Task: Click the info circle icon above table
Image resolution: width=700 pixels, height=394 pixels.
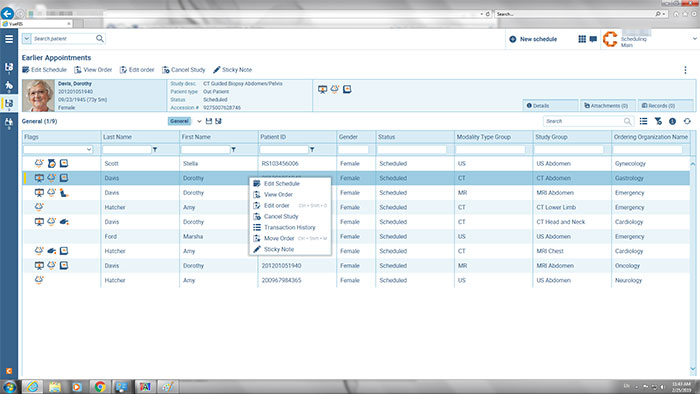Action: (672, 121)
